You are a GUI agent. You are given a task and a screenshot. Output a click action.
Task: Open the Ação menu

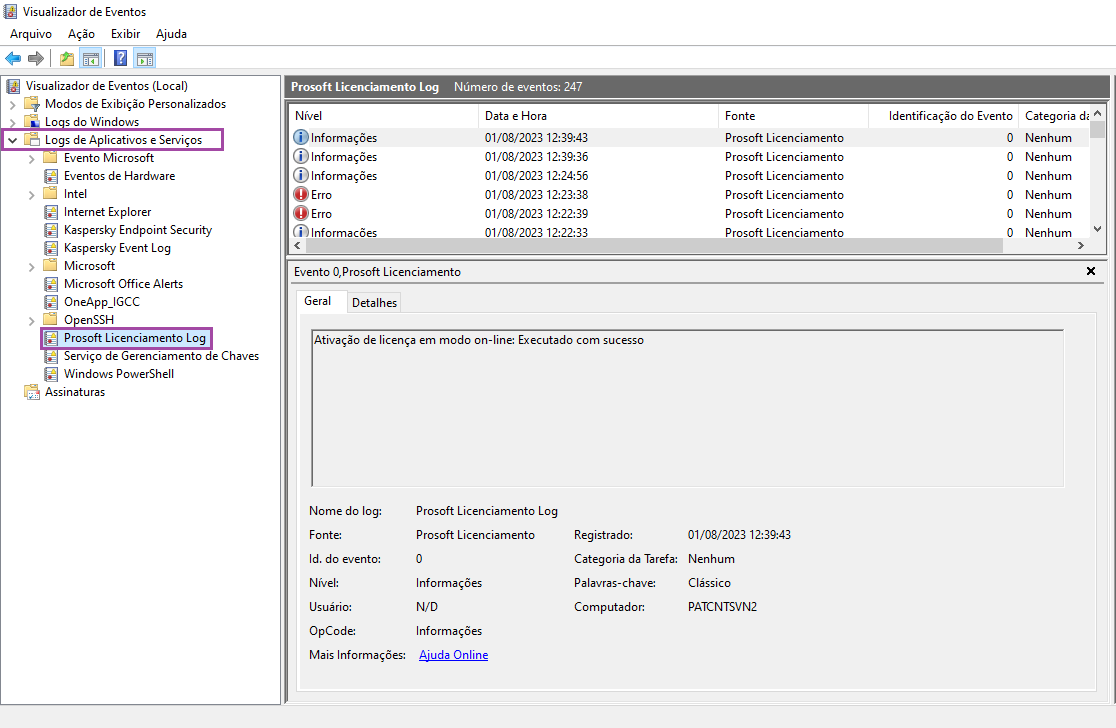coord(81,33)
